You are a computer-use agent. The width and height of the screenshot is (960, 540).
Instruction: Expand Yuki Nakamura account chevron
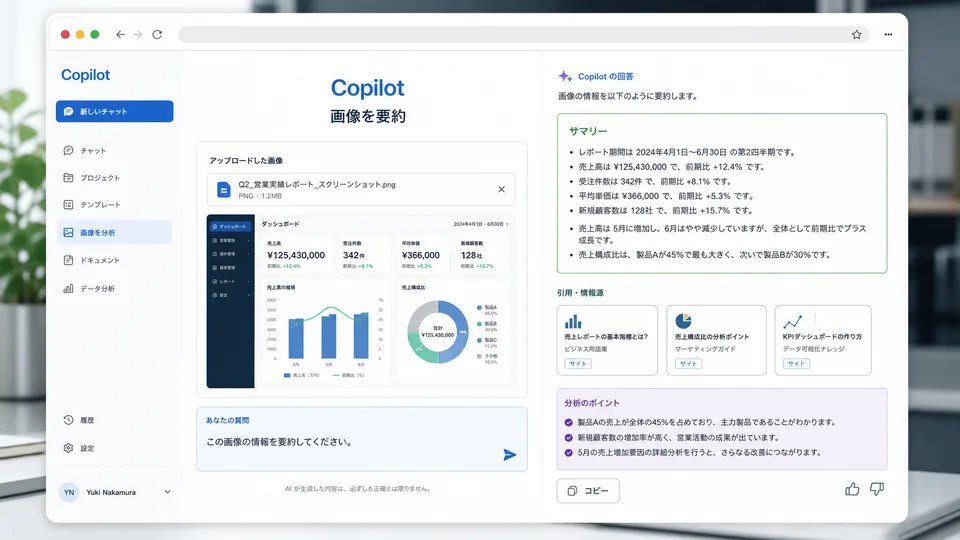coord(167,492)
